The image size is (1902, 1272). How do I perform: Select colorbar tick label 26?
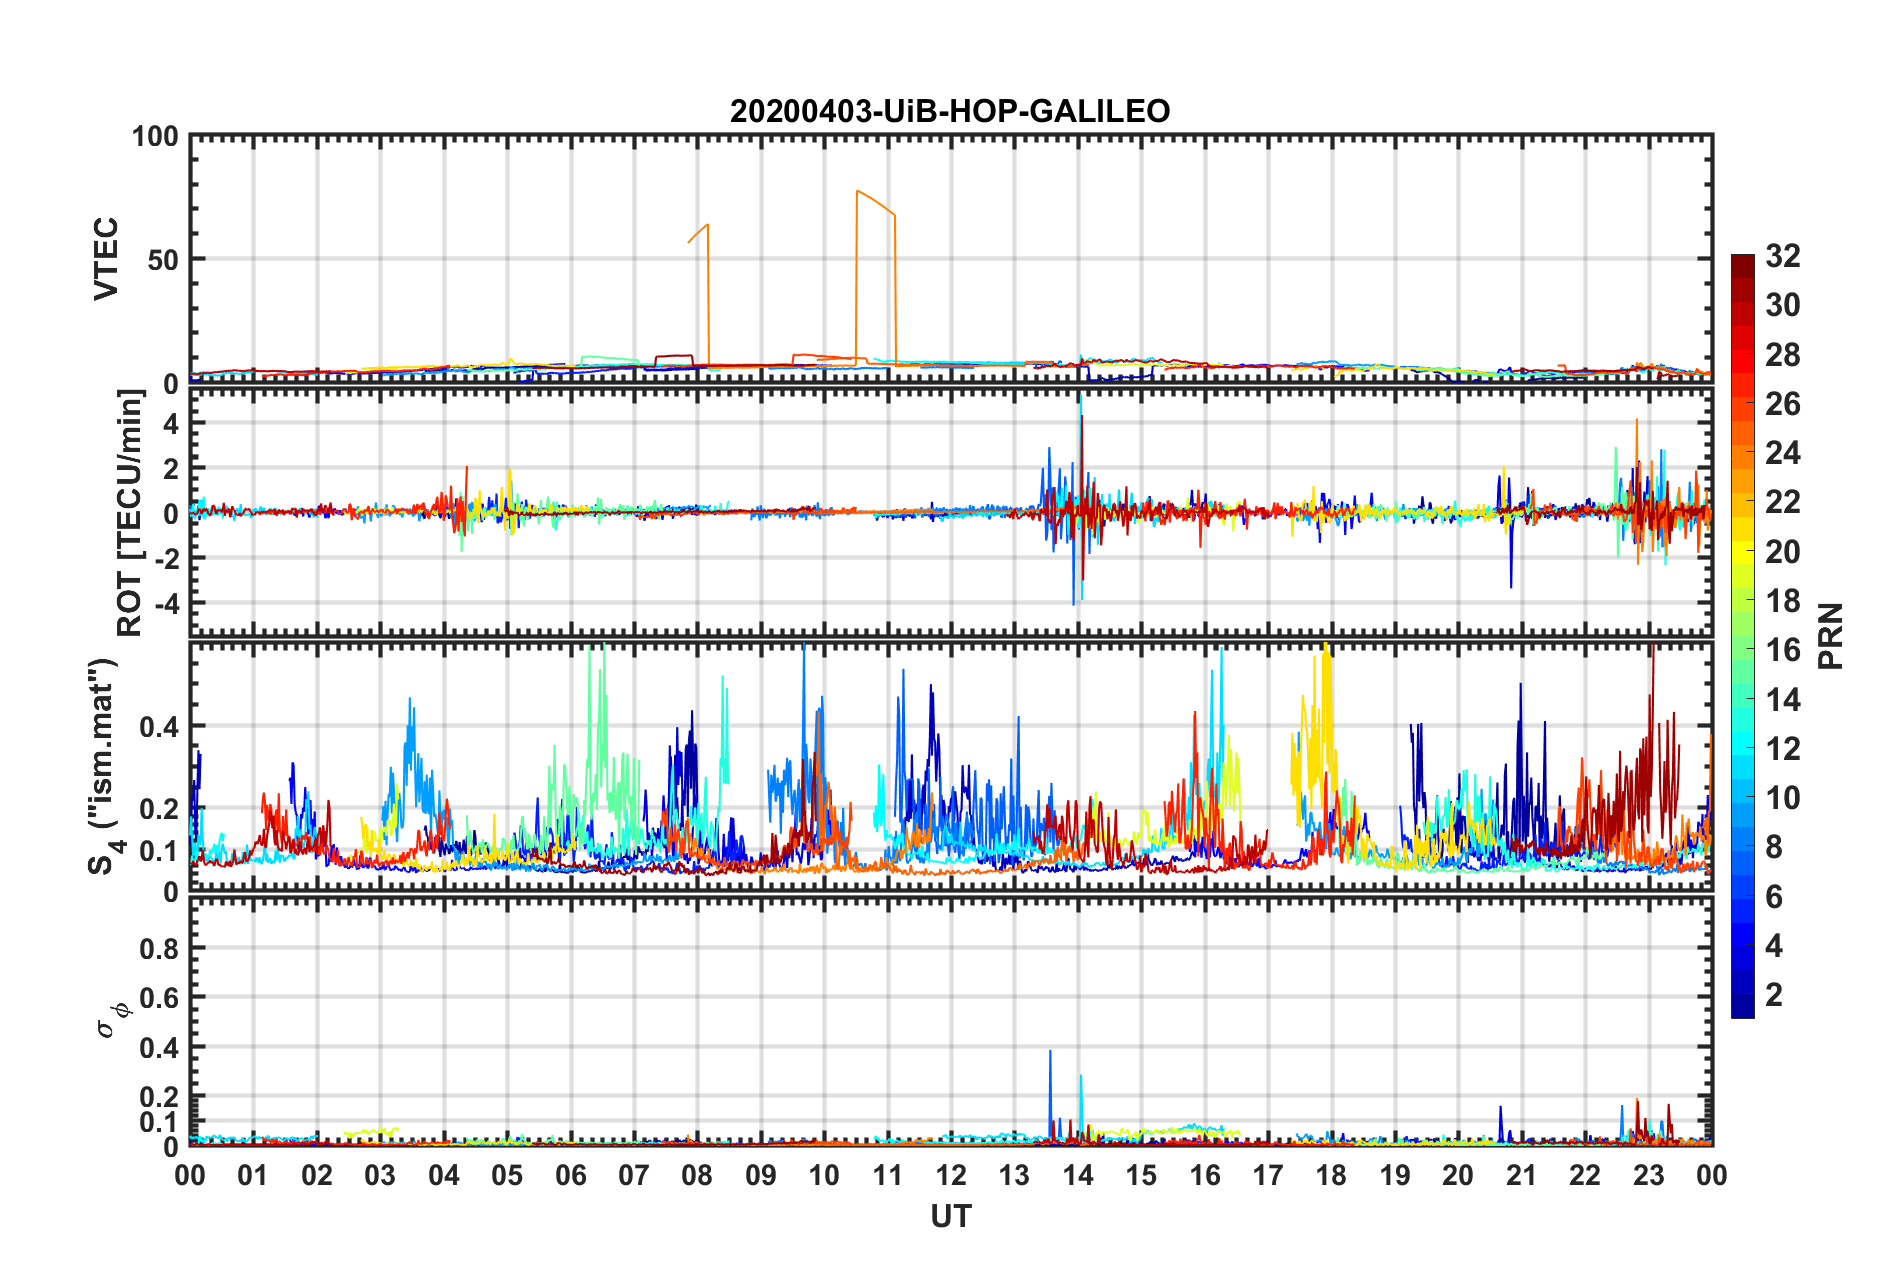pos(1783,404)
